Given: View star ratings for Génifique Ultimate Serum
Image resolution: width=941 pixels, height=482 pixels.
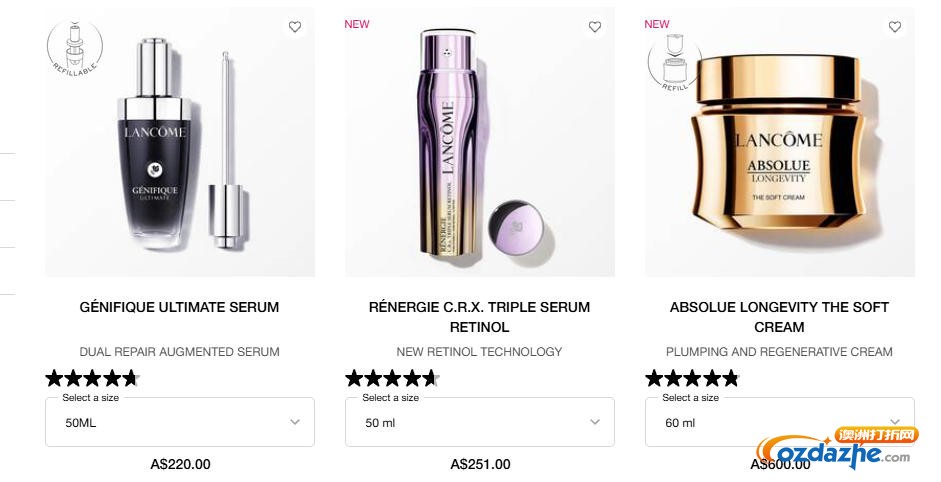Looking at the screenshot, I should pyautogui.click(x=92, y=378).
